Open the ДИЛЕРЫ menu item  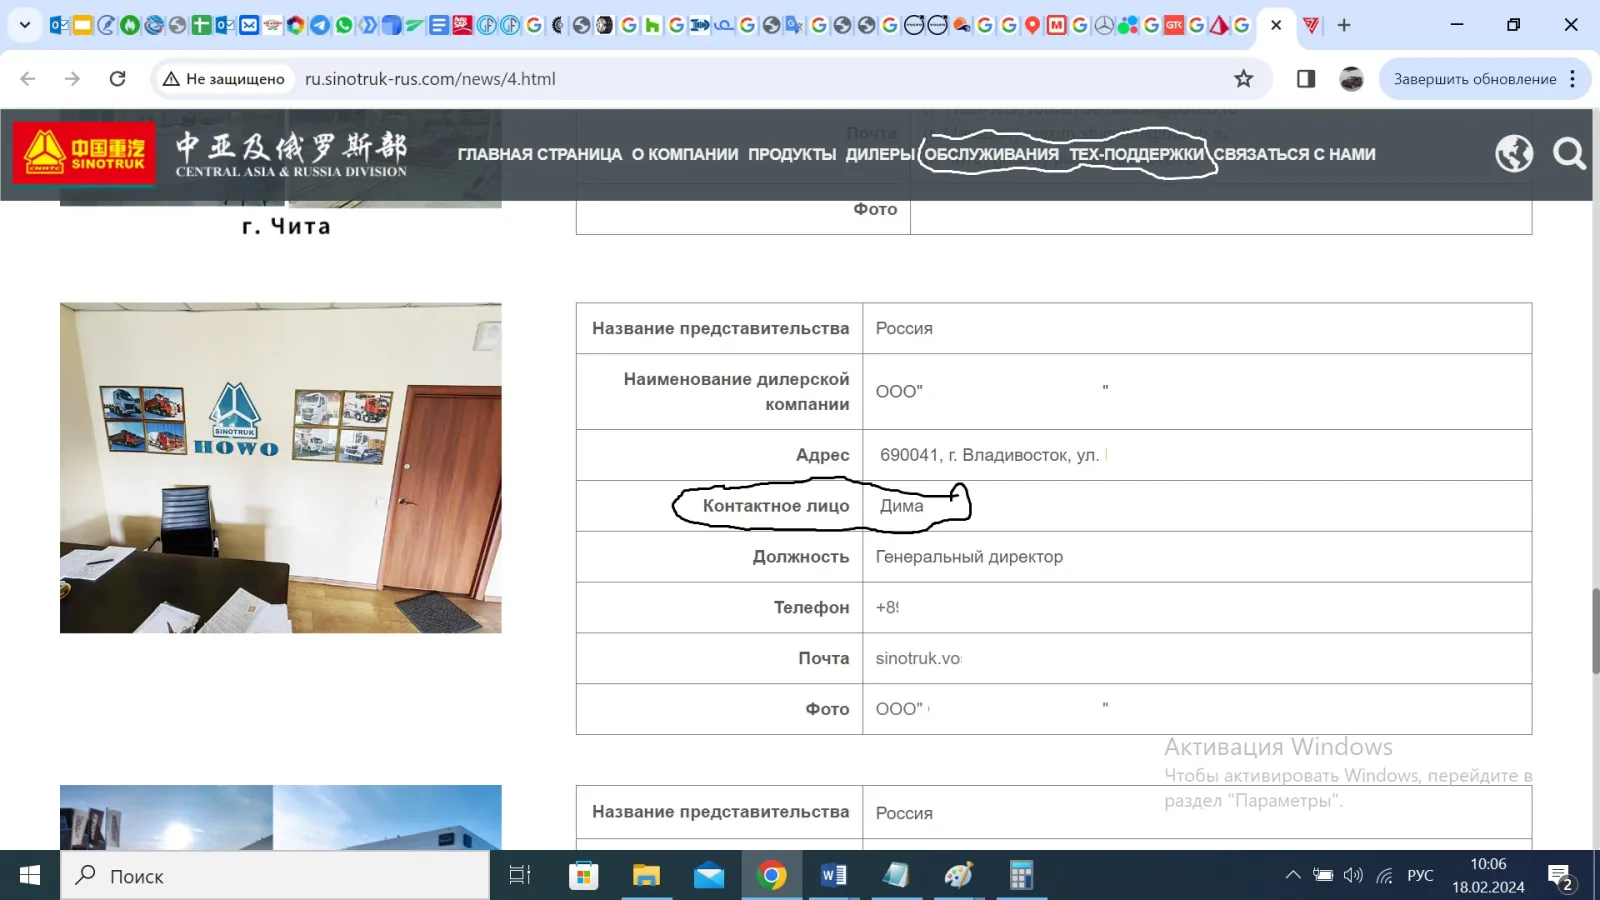[x=880, y=154]
